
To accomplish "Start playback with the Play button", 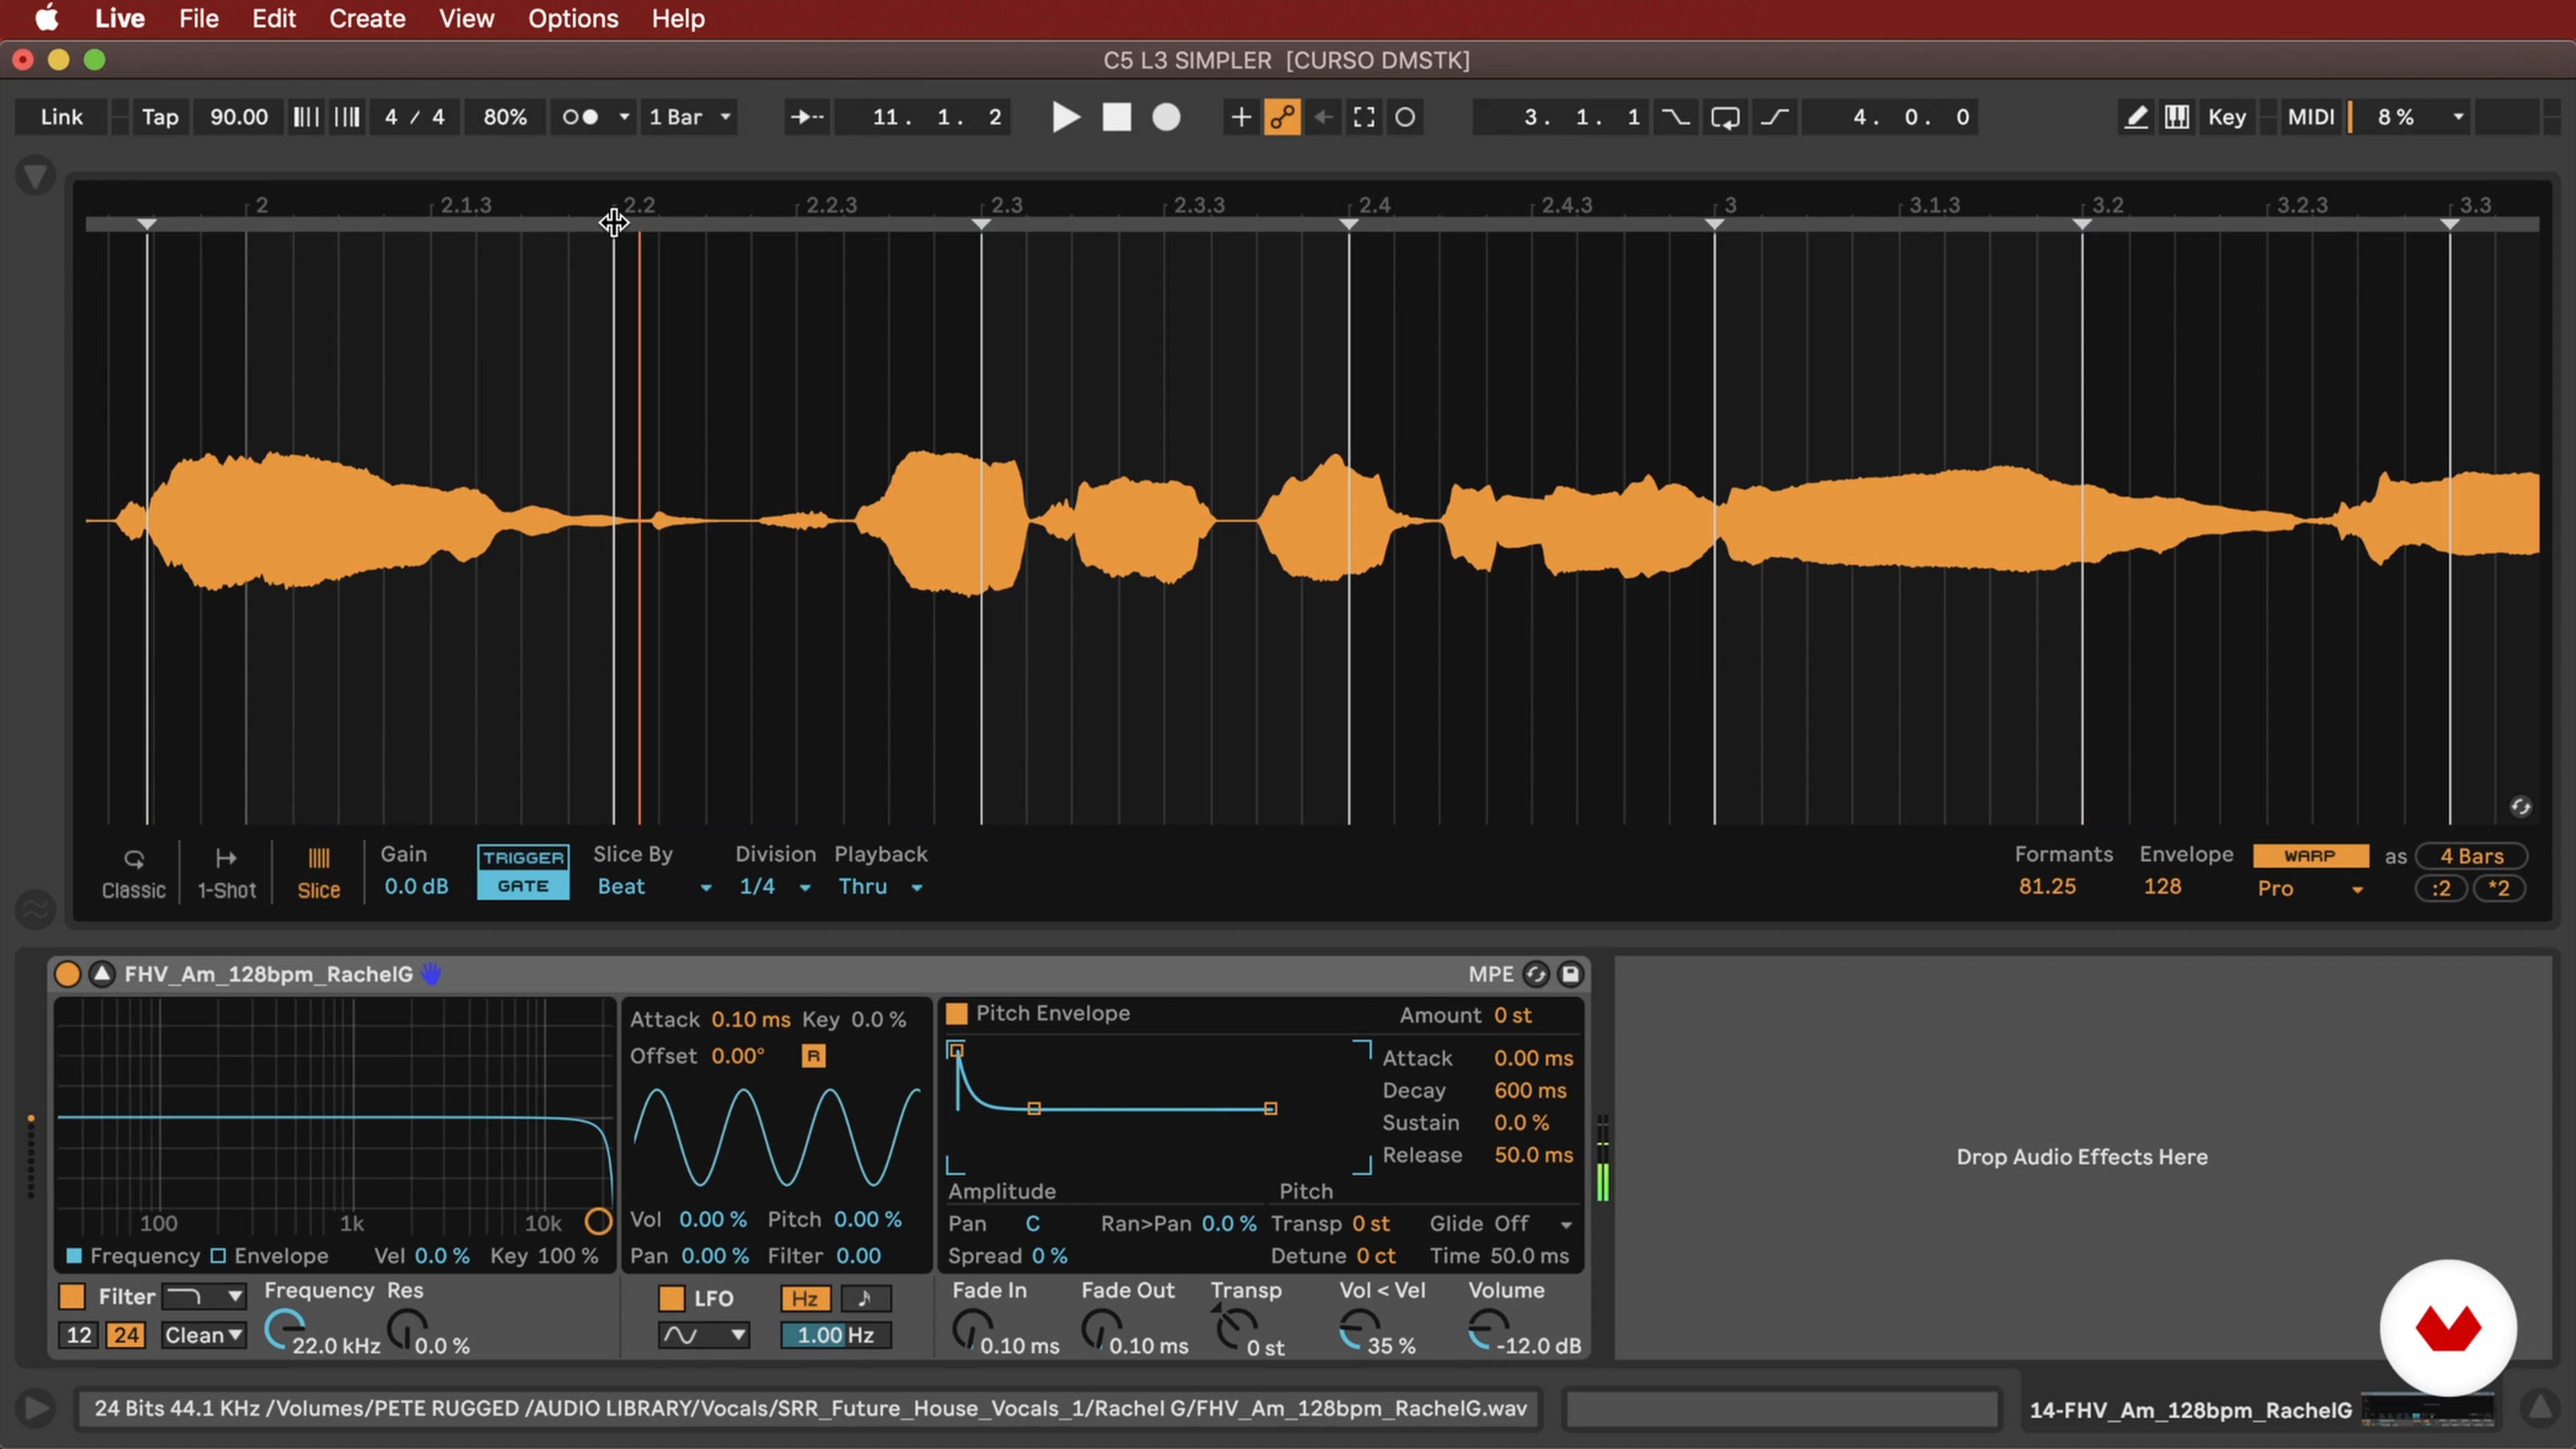I will [1066, 117].
